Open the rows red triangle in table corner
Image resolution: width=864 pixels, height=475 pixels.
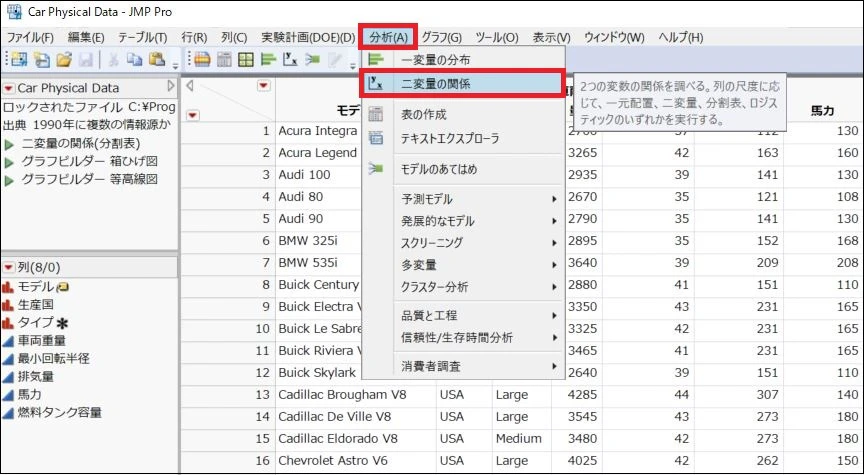coord(193,115)
